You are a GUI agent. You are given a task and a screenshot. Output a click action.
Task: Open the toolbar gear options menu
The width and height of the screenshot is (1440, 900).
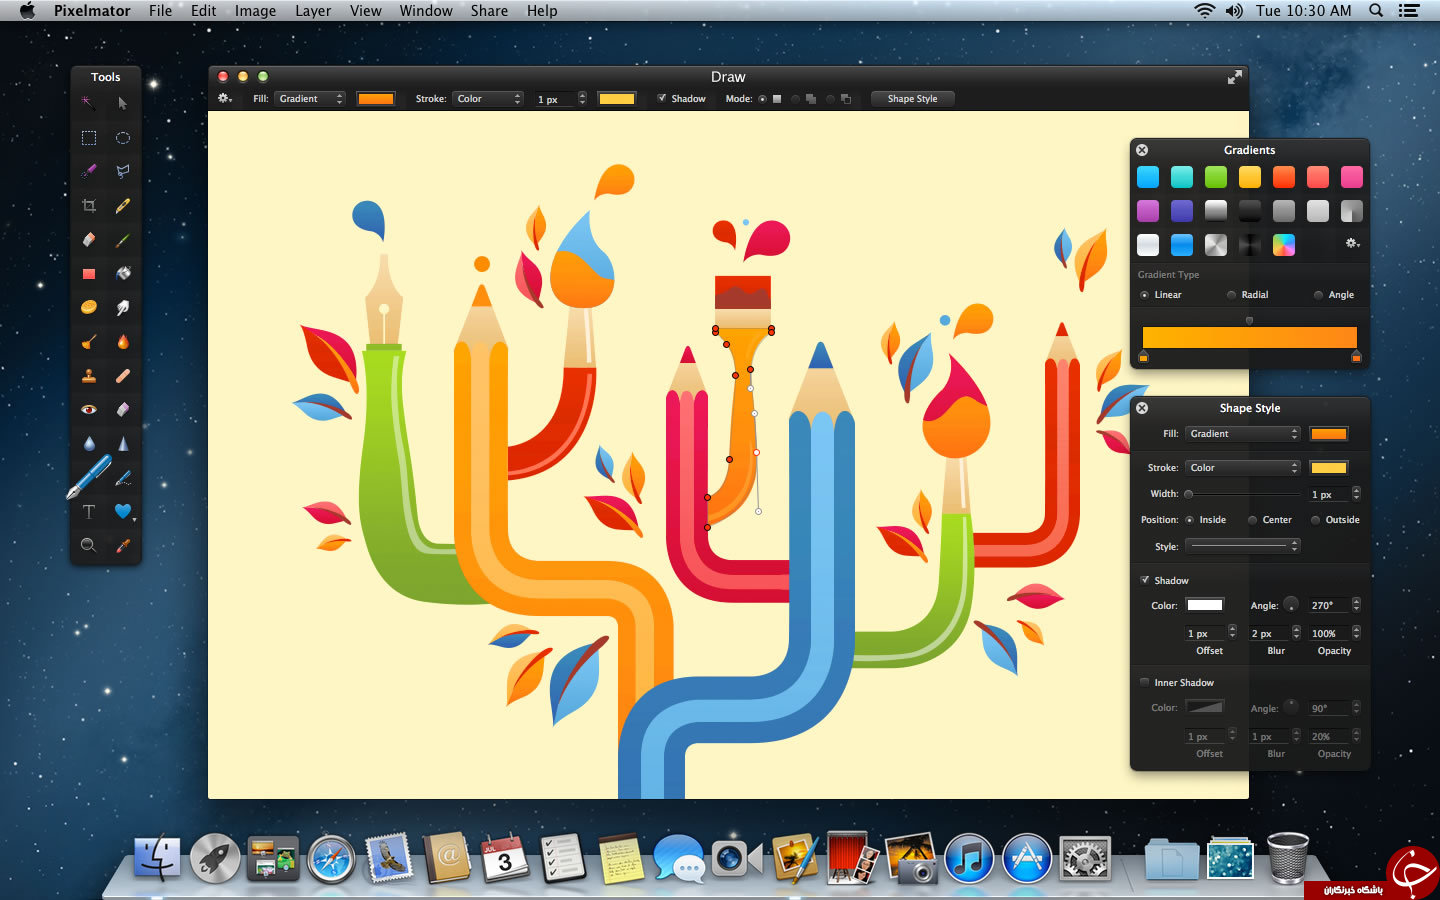tap(225, 98)
